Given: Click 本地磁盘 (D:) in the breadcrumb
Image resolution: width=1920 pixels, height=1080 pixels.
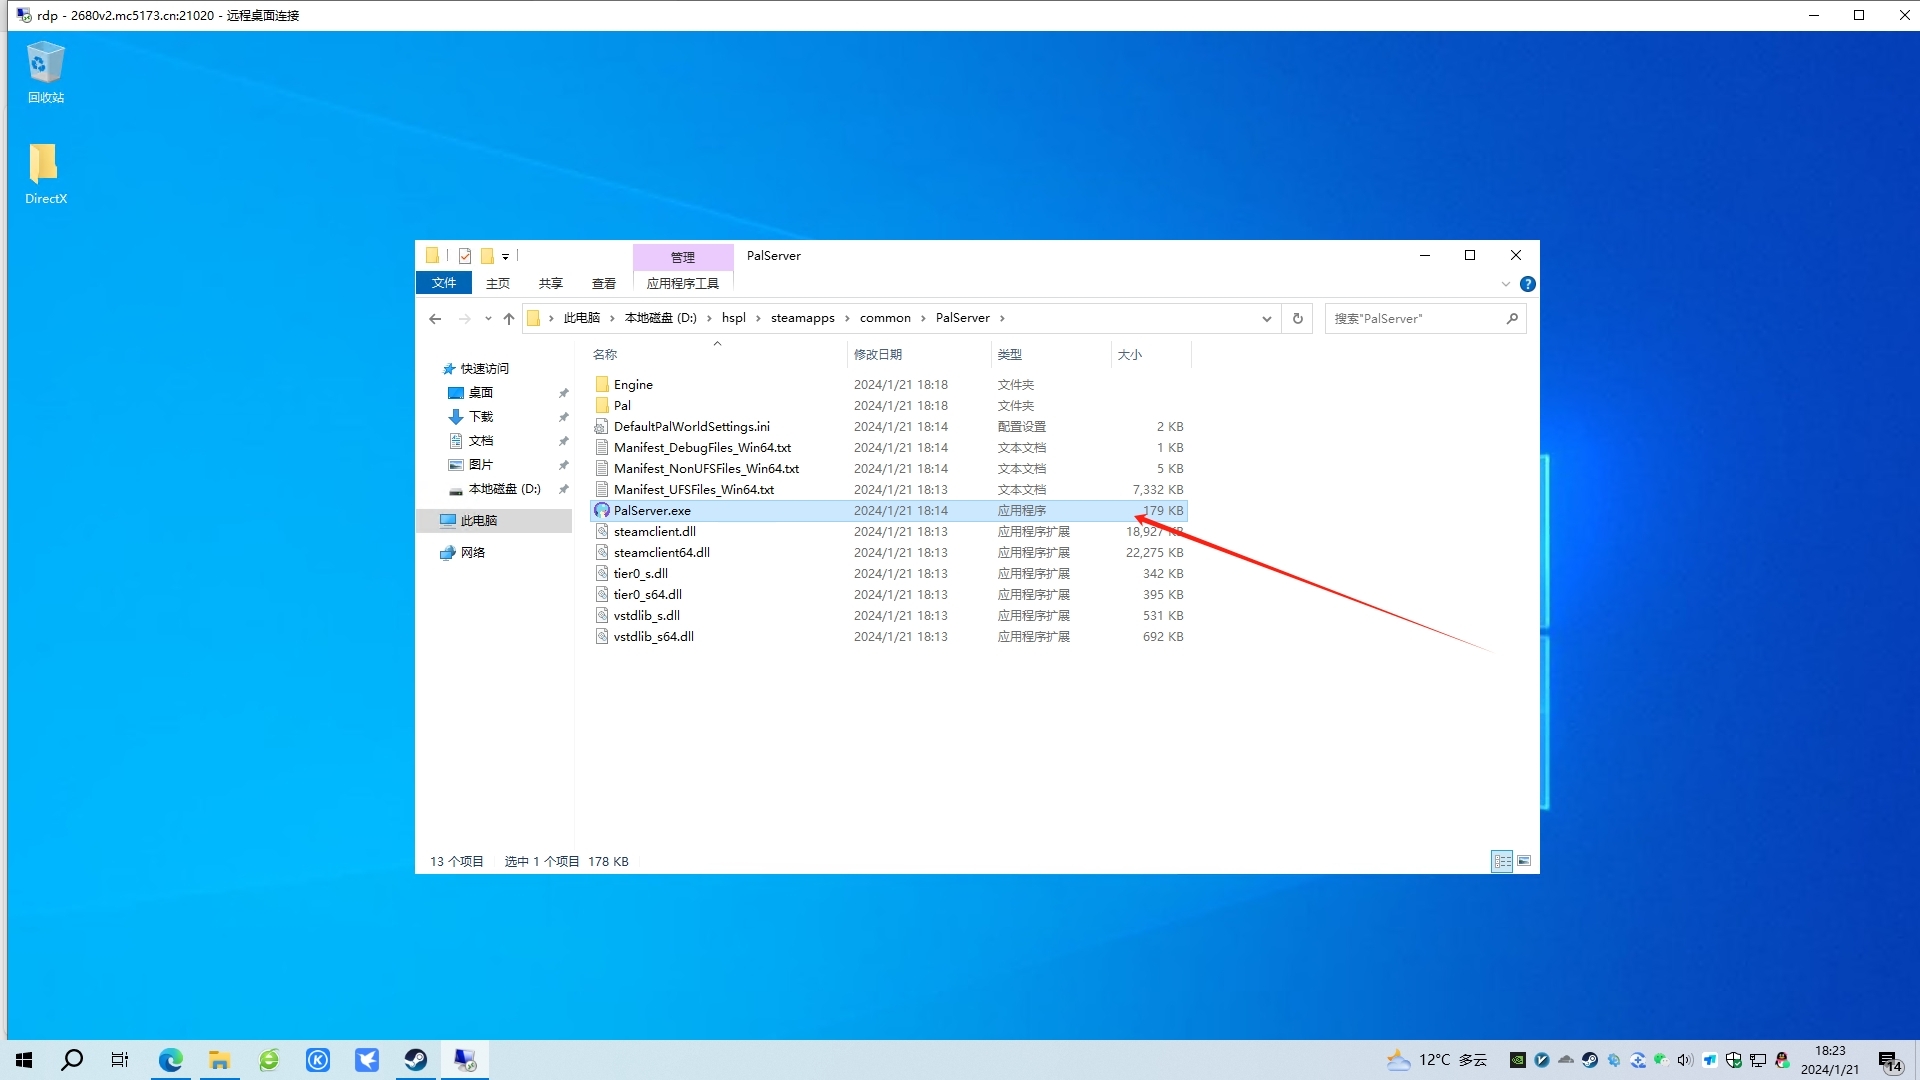Looking at the screenshot, I should [661, 318].
